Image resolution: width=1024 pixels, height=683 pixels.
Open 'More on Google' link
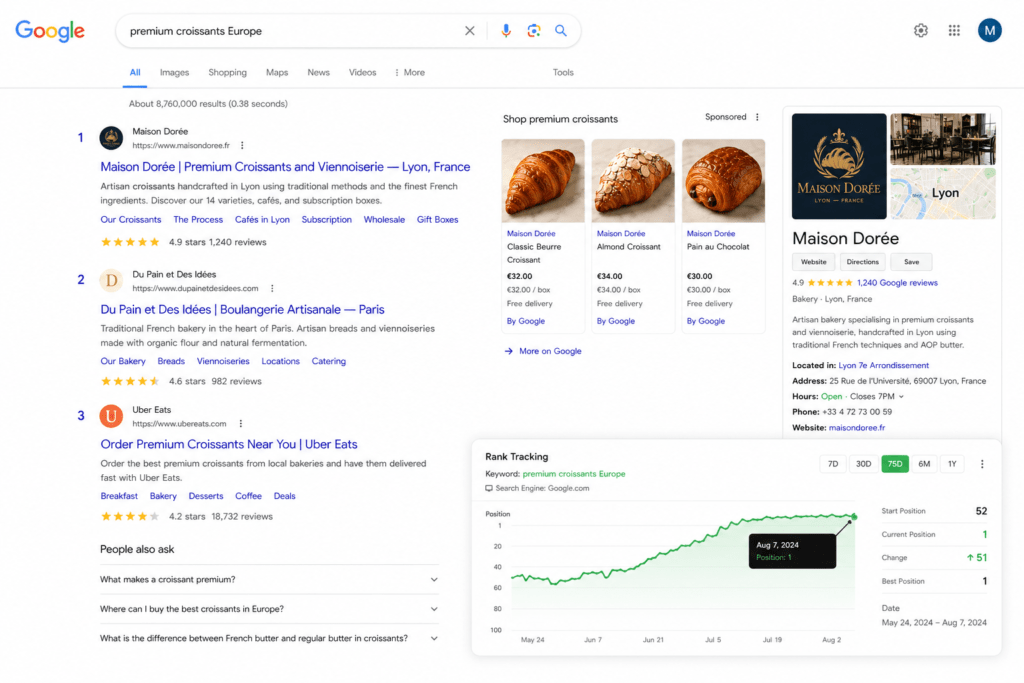550,351
